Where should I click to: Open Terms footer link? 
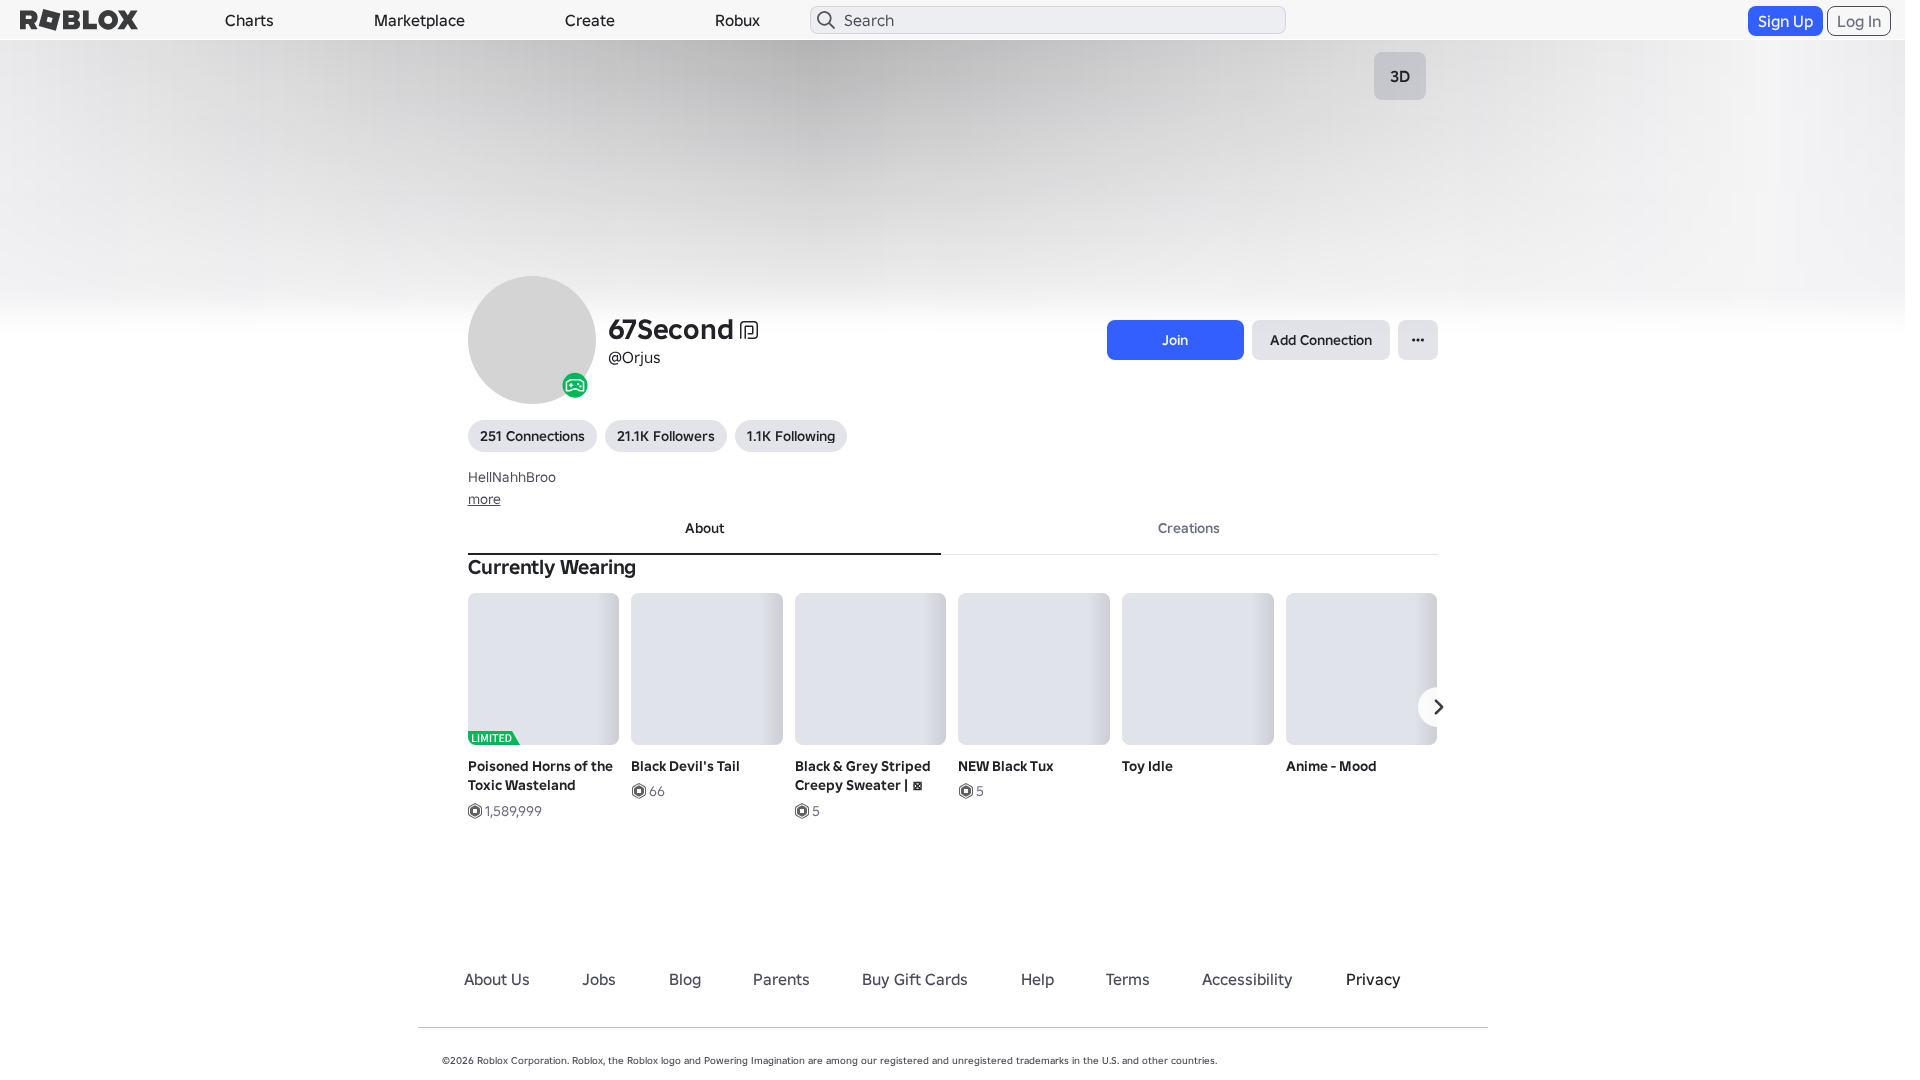(x=1127, y=979)
